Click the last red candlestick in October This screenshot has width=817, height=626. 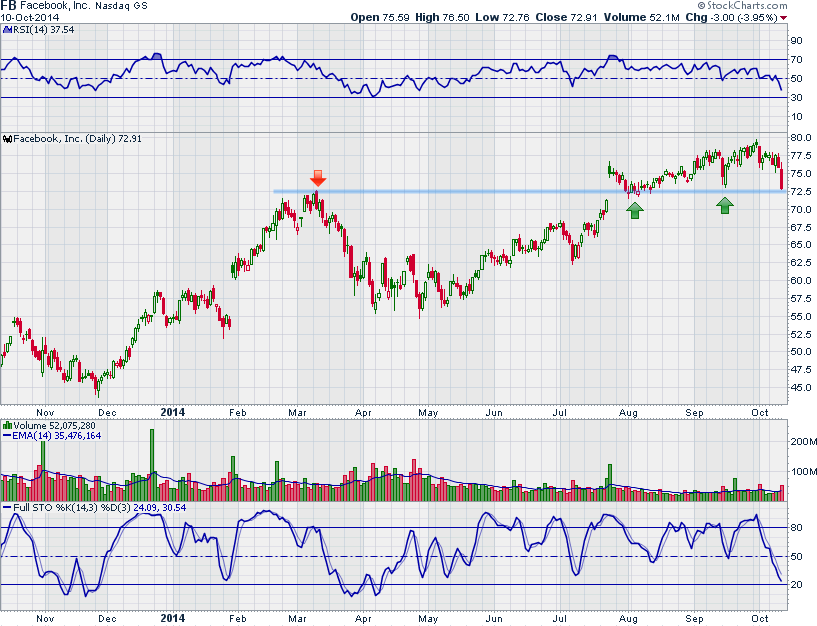[782, 176]
